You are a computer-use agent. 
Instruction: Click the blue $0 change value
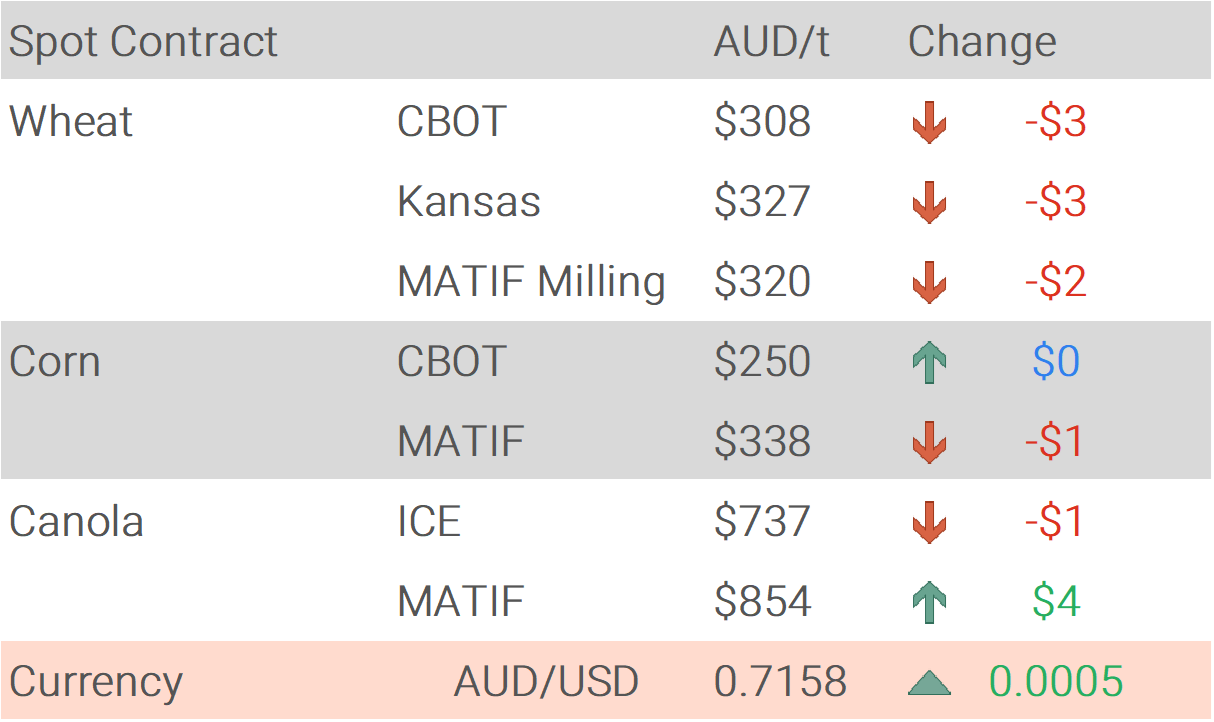[1055, 362]
